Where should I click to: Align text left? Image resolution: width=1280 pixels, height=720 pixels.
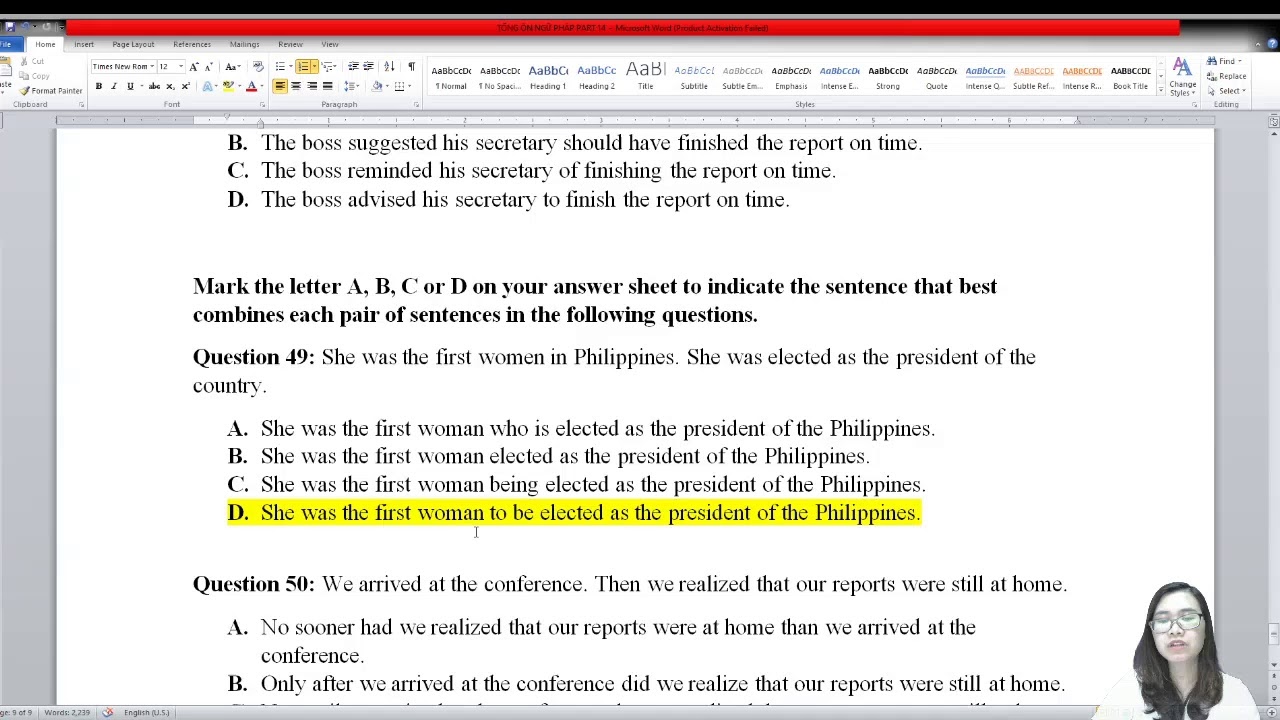280,86
